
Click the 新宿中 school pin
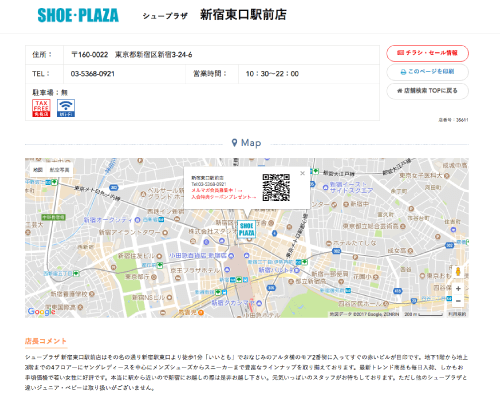346,204
